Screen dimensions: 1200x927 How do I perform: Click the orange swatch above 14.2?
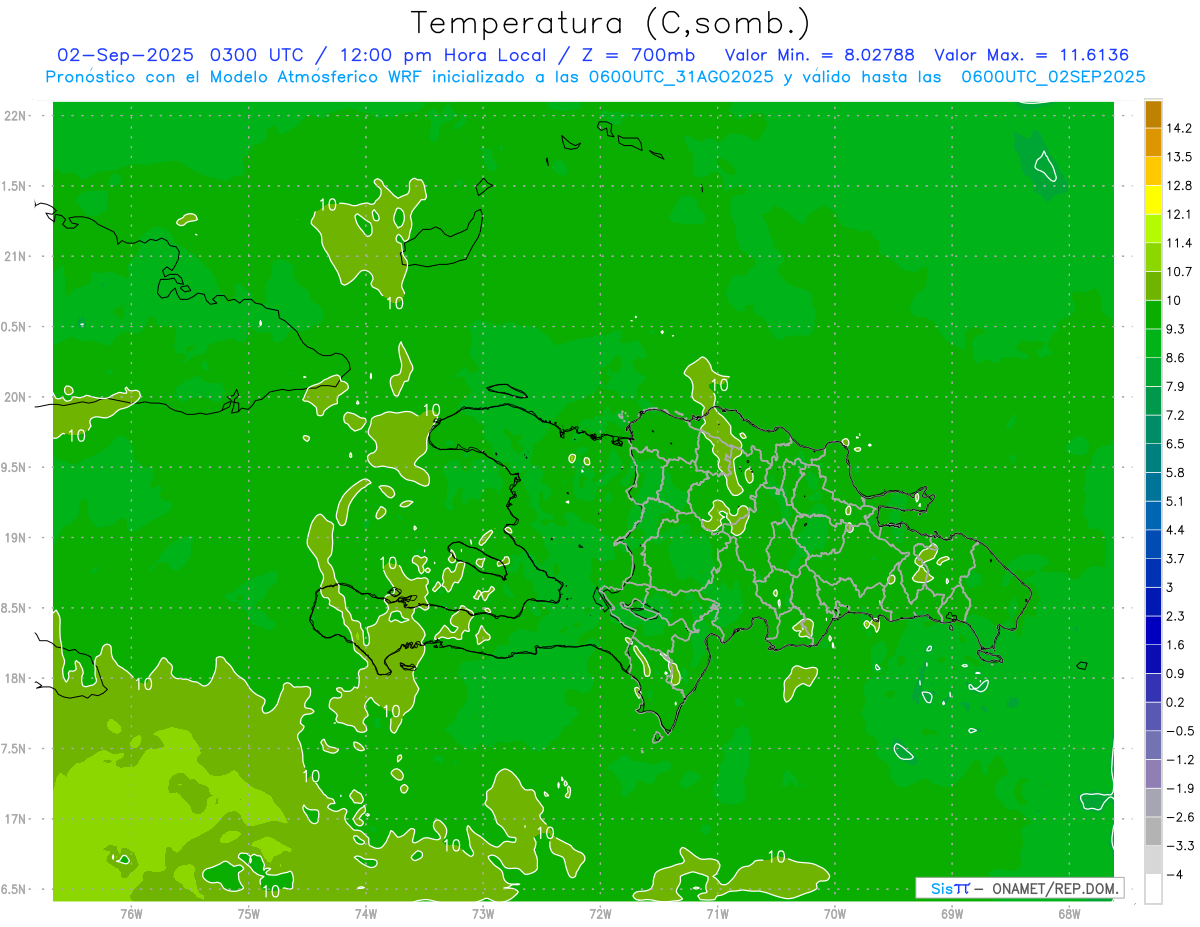[1153, 114]
